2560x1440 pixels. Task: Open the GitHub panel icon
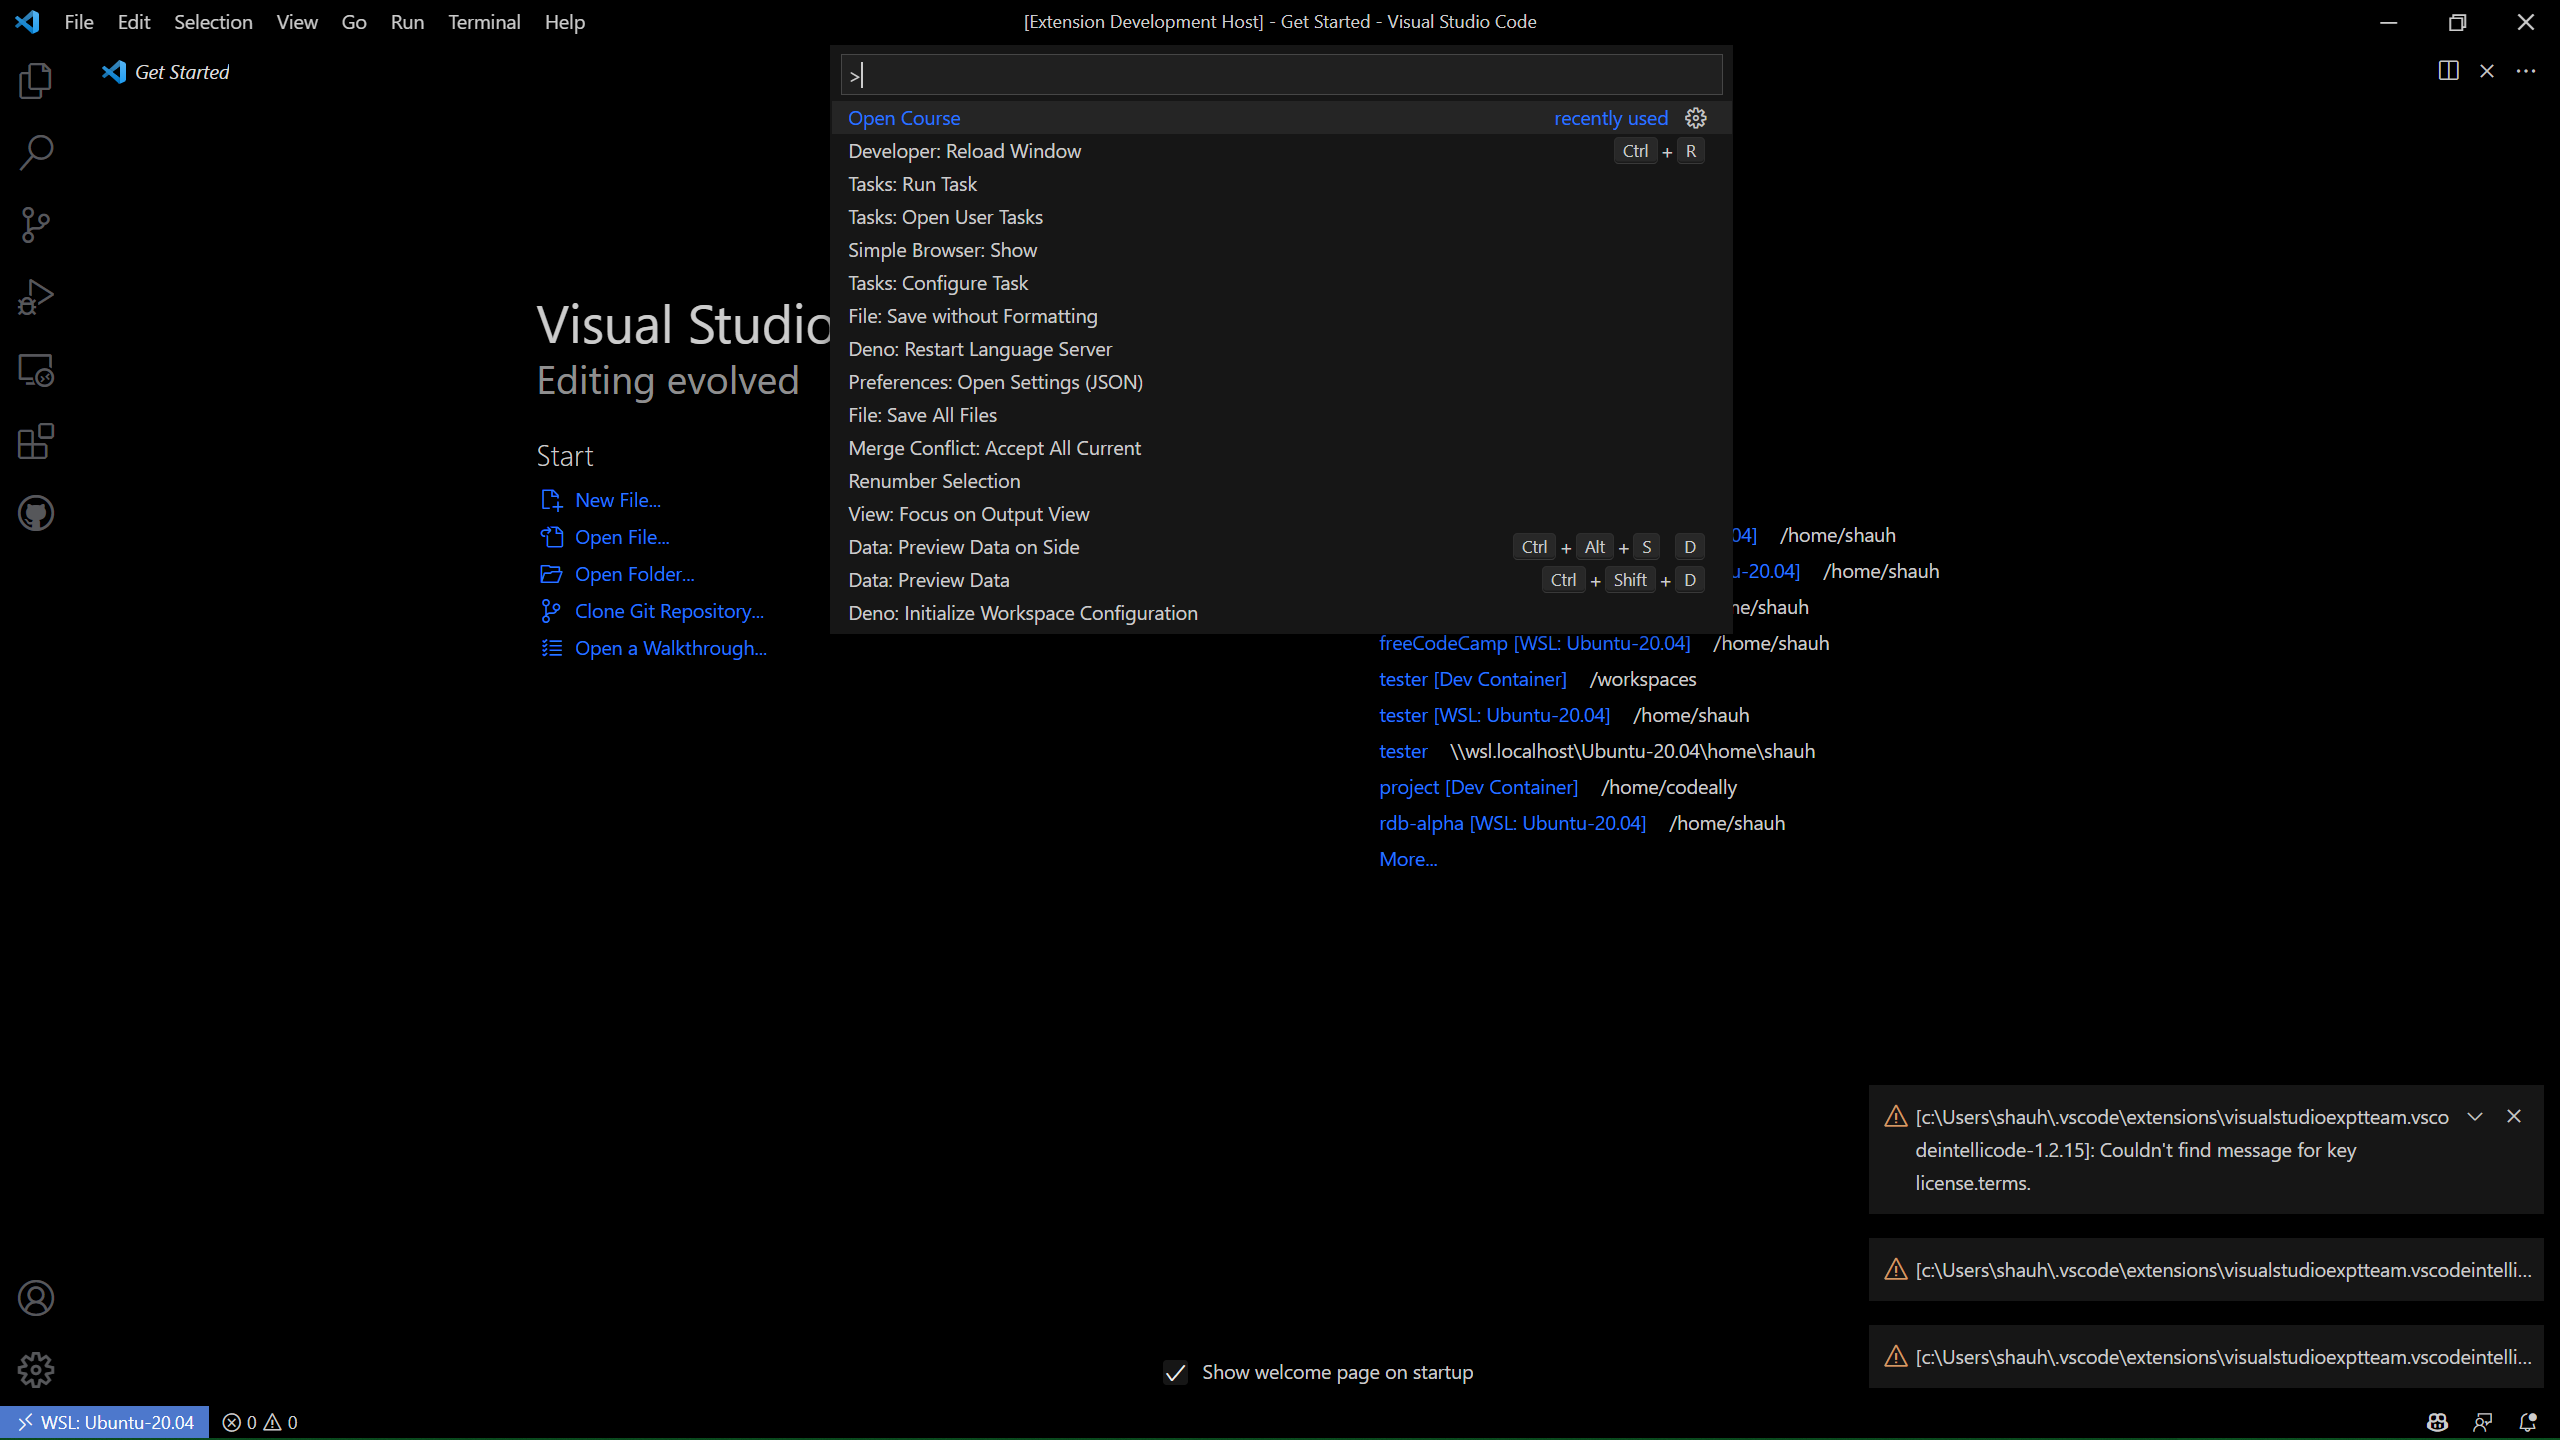(36, 514)
